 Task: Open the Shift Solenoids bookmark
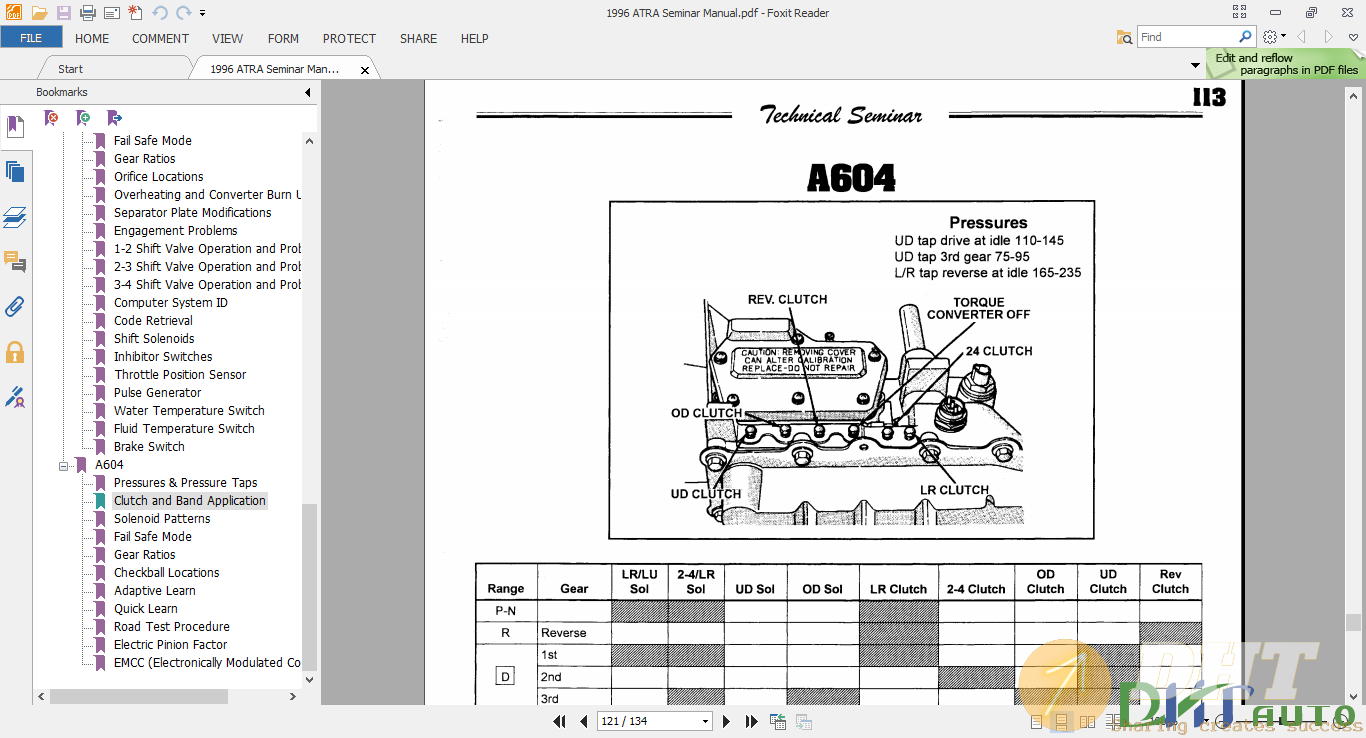[154, 339]
